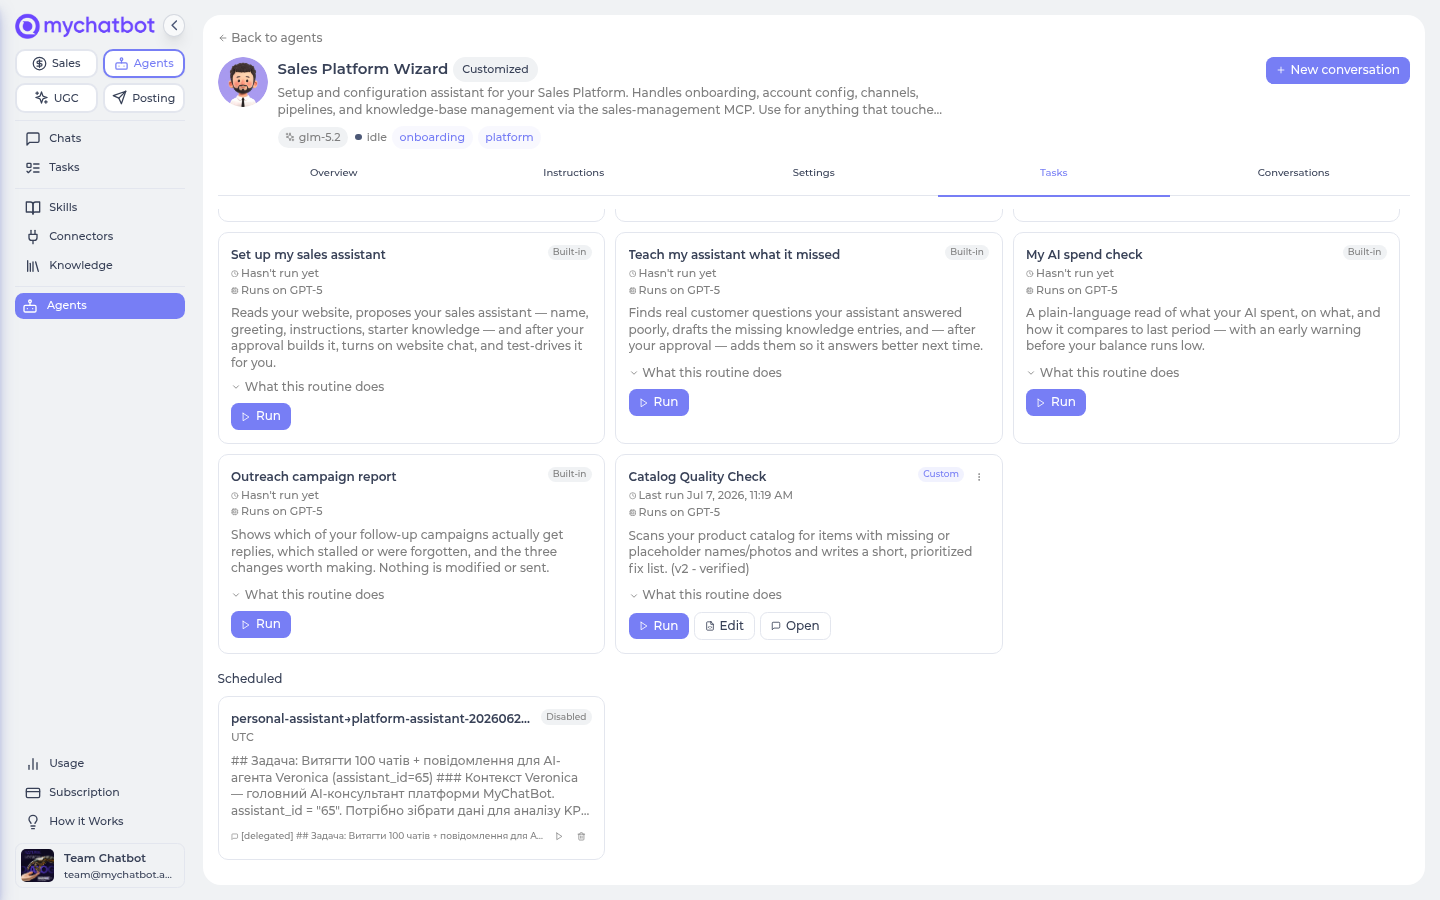Go back to agents
The height and width of the screenshot is (900, 1440).
270,38
